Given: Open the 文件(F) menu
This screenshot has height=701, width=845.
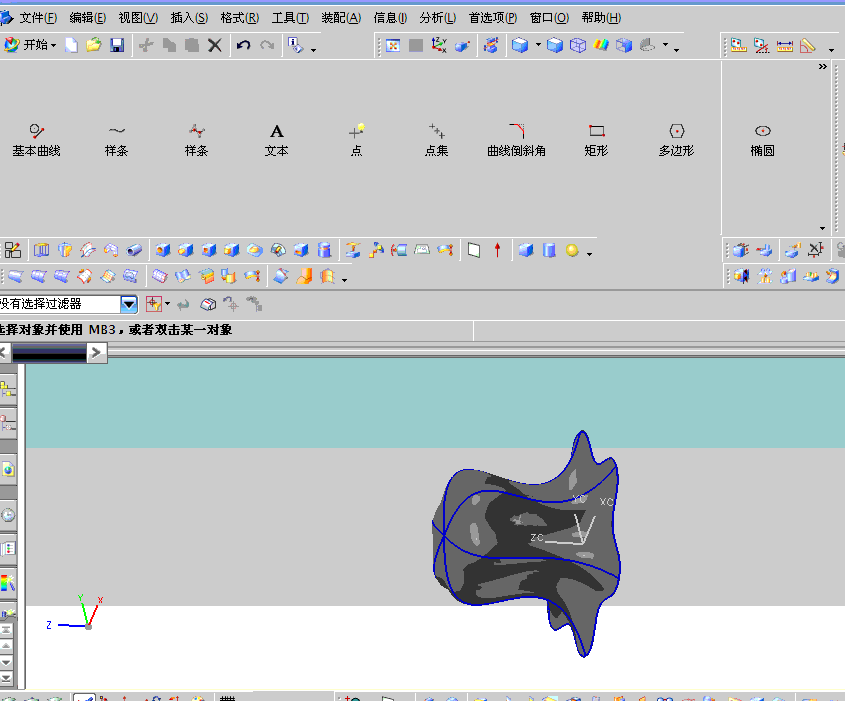Looking at the screenshot, I should 38,18.
